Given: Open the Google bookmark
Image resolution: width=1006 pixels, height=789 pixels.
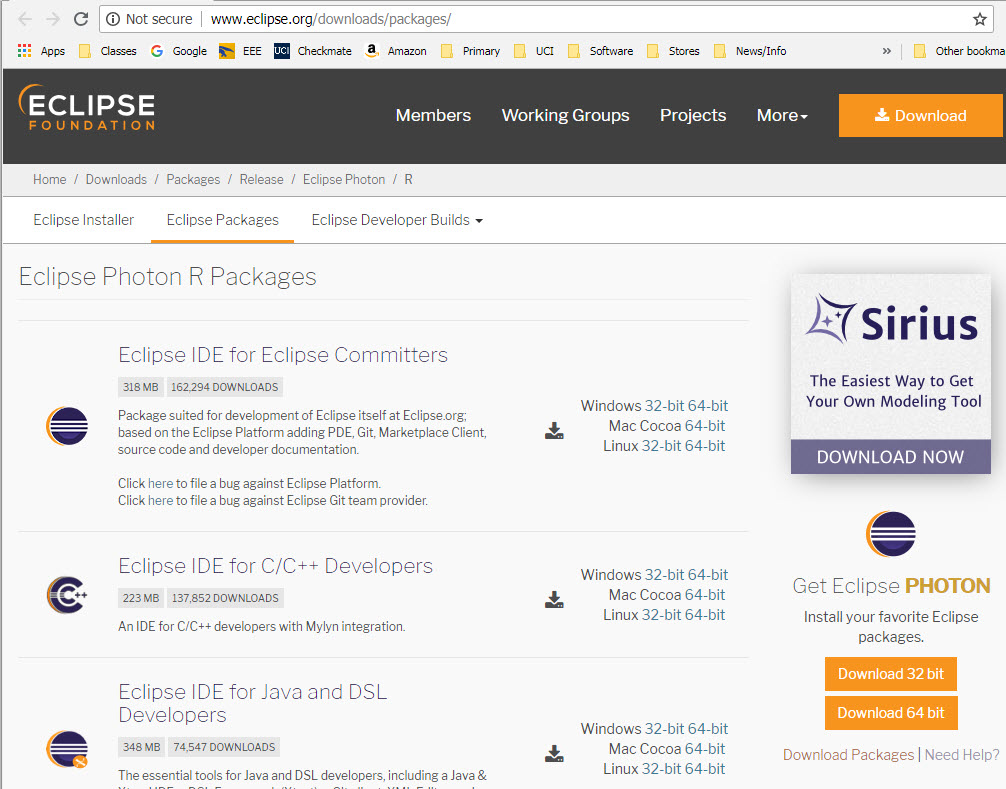Looking at the screenshot, I should (178, 51).
